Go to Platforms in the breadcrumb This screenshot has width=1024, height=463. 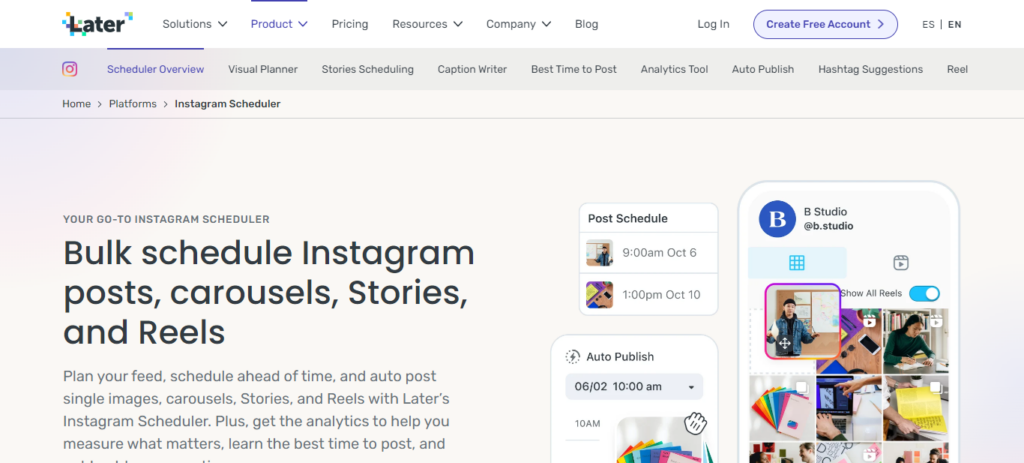pyautogui.click(x=132, y=104)
